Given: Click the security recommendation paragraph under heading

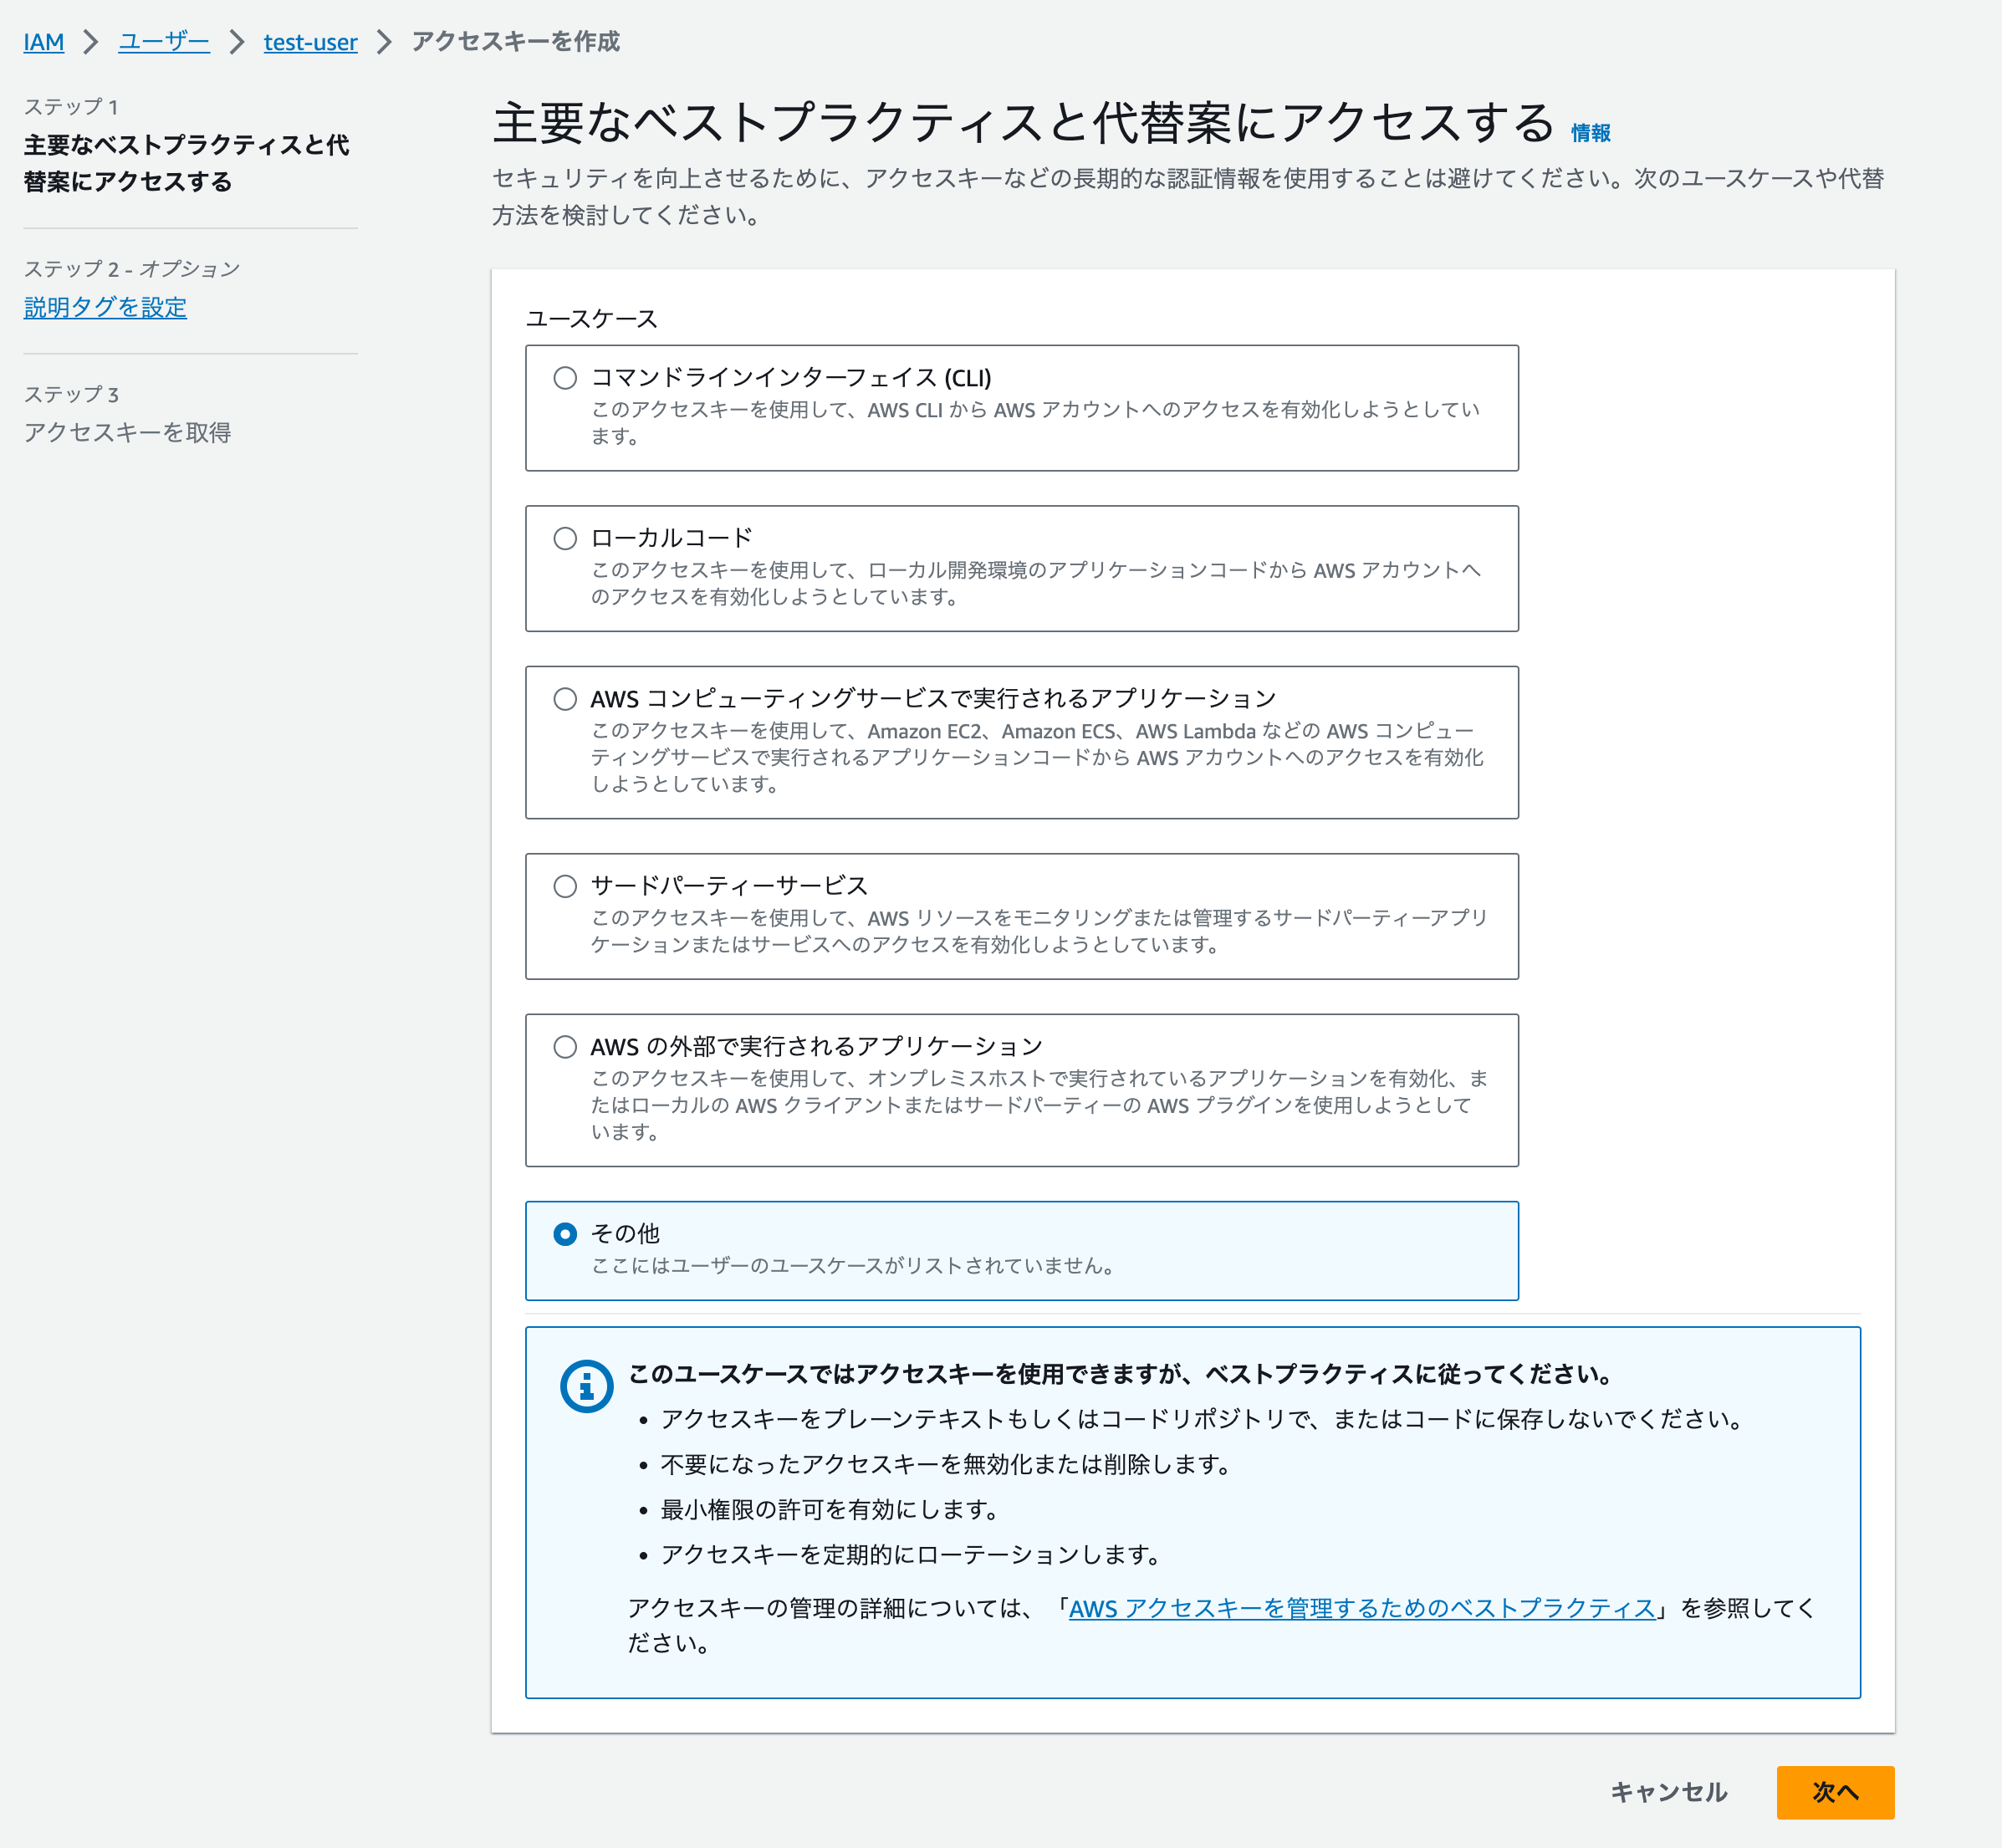Looking at the screenshot, I should (1188, 196).
